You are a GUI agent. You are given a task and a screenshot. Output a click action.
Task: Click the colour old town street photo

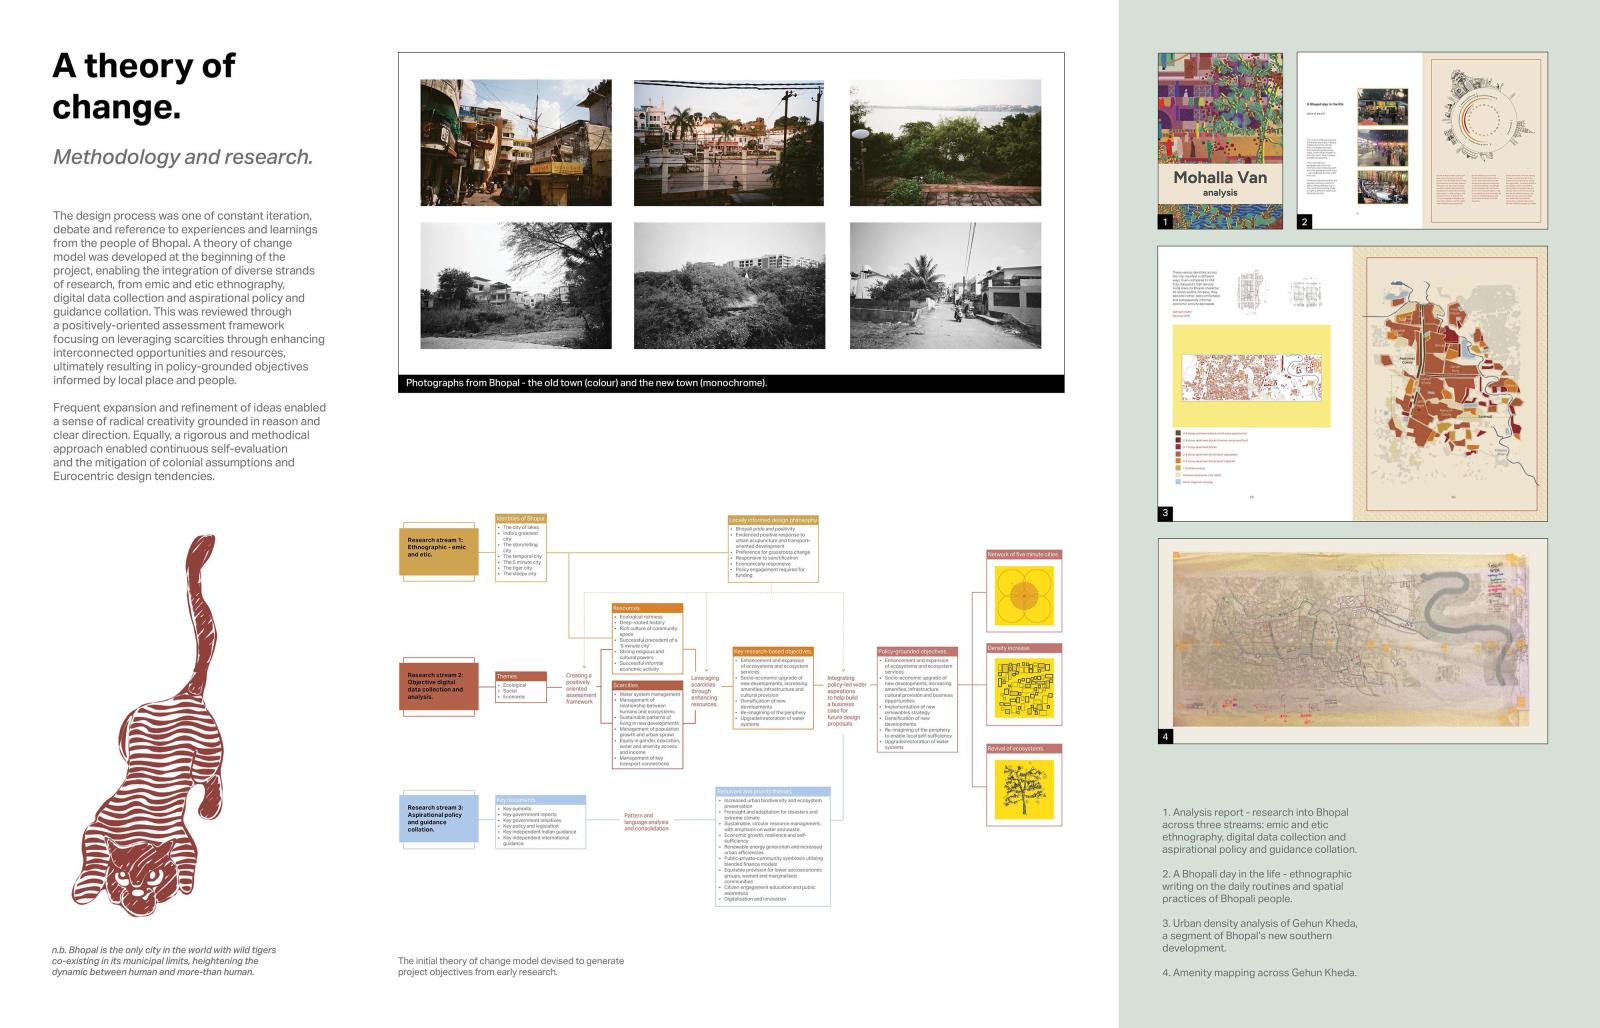pyautogui.click(x=515, y=143)
